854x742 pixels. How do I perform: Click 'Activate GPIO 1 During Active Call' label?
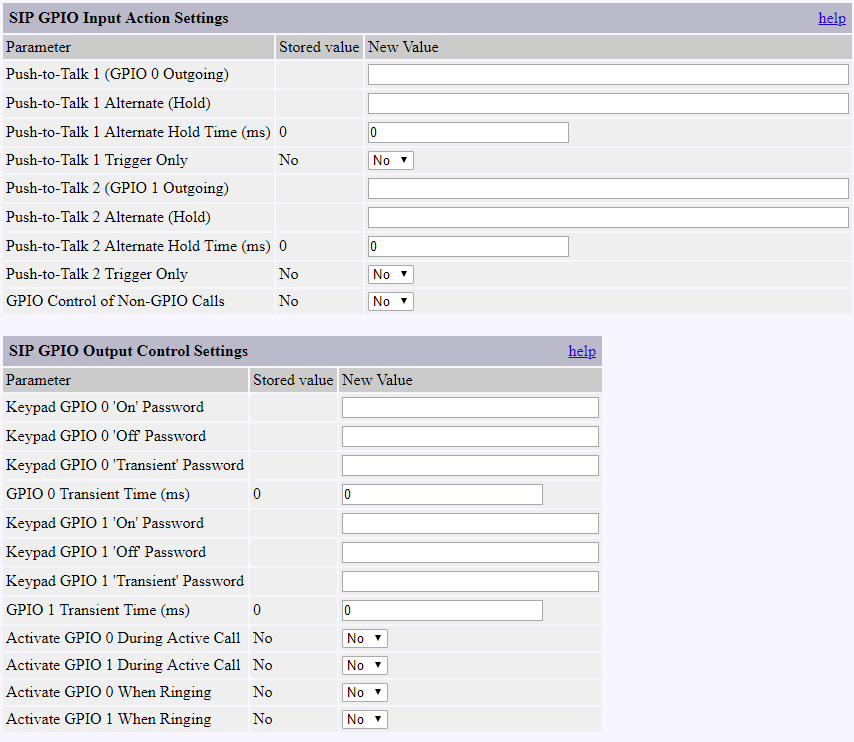pos(123,665)
